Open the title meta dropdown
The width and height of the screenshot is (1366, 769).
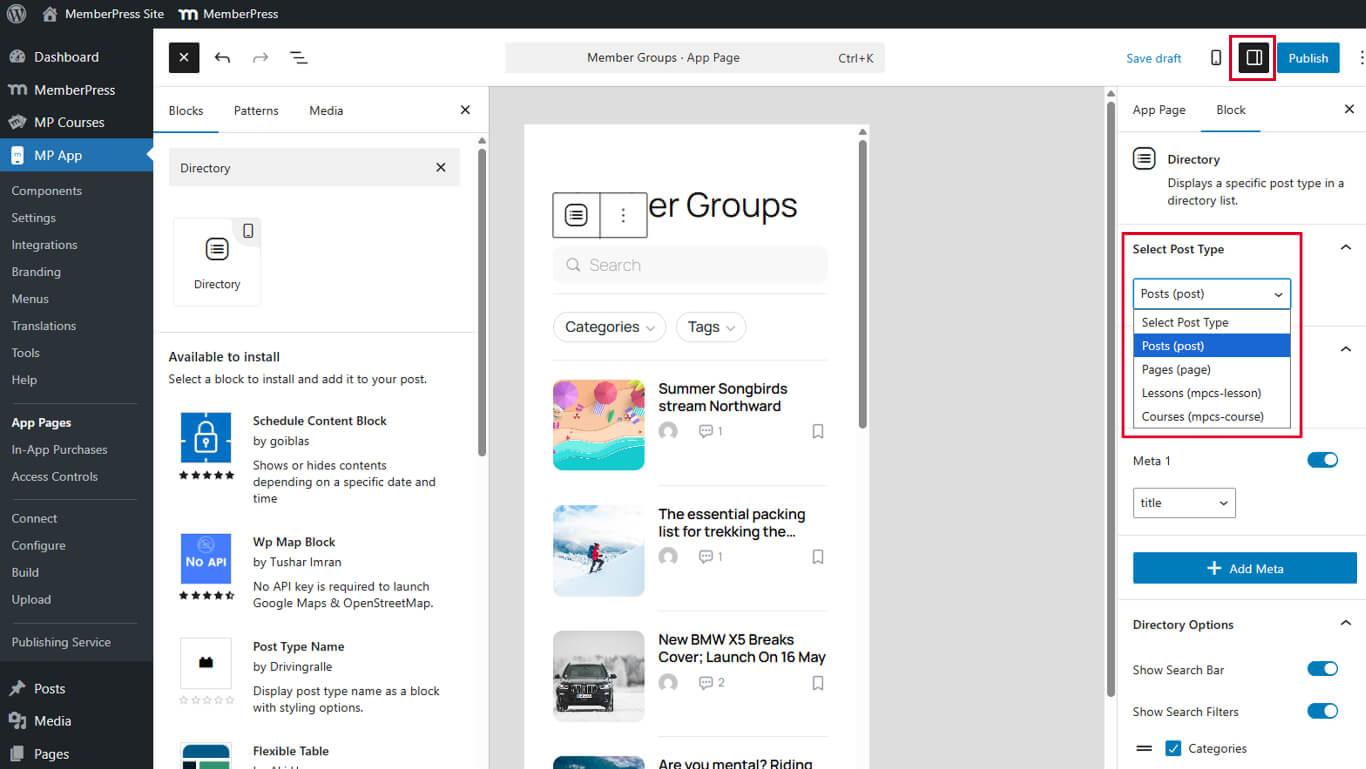1184,503
